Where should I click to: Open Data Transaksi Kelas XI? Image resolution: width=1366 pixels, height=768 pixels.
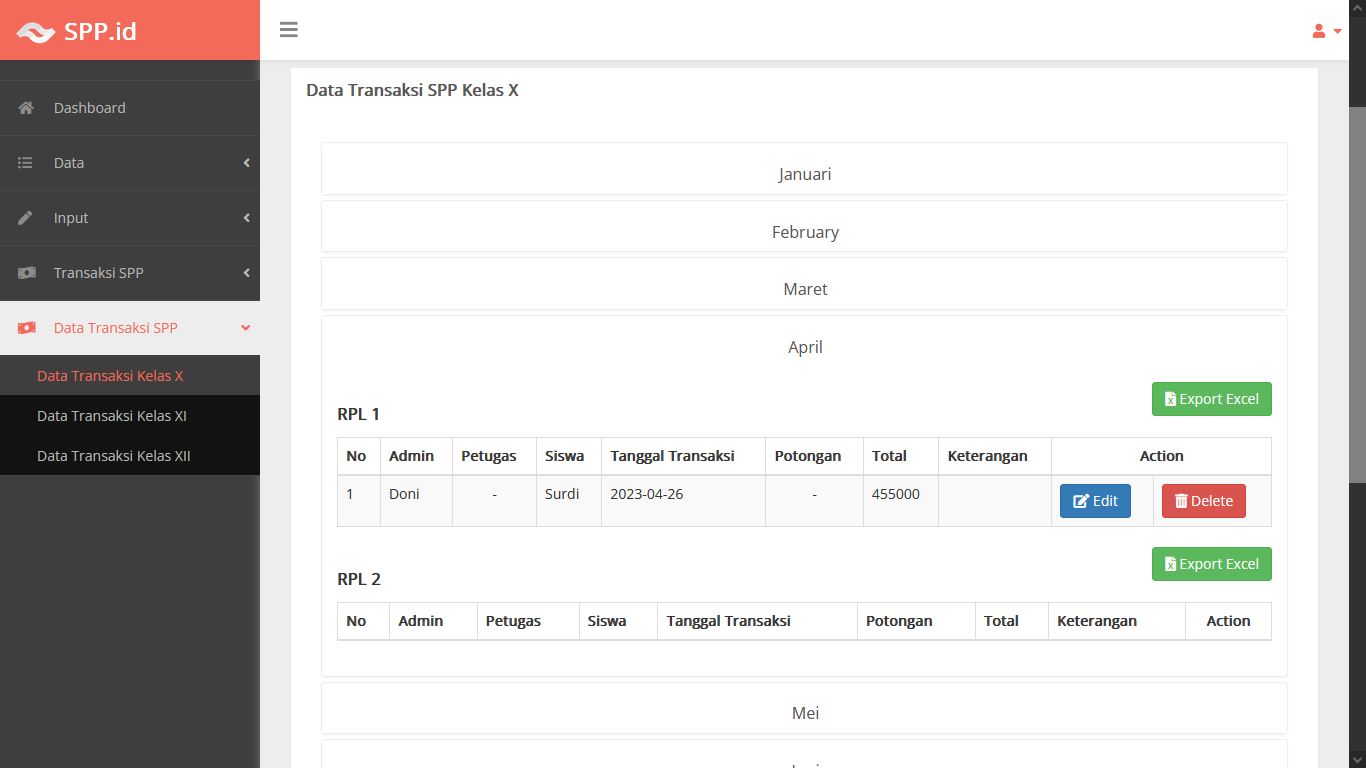(x=112, y=416)
